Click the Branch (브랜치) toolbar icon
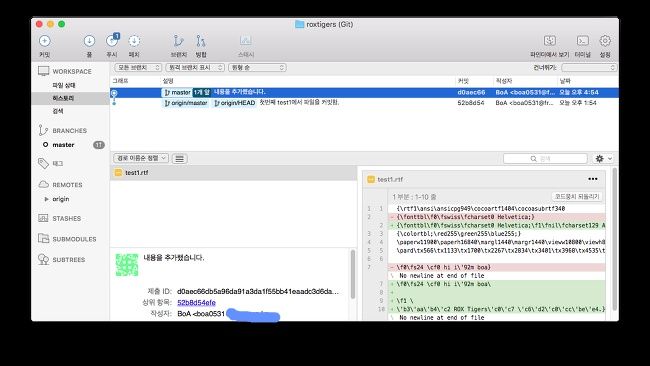The image size is (650, 366). 178,41
